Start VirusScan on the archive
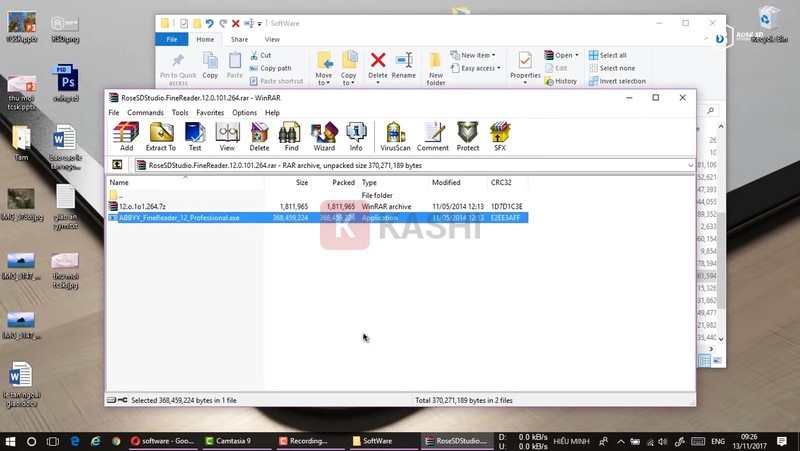 point(395,136)
